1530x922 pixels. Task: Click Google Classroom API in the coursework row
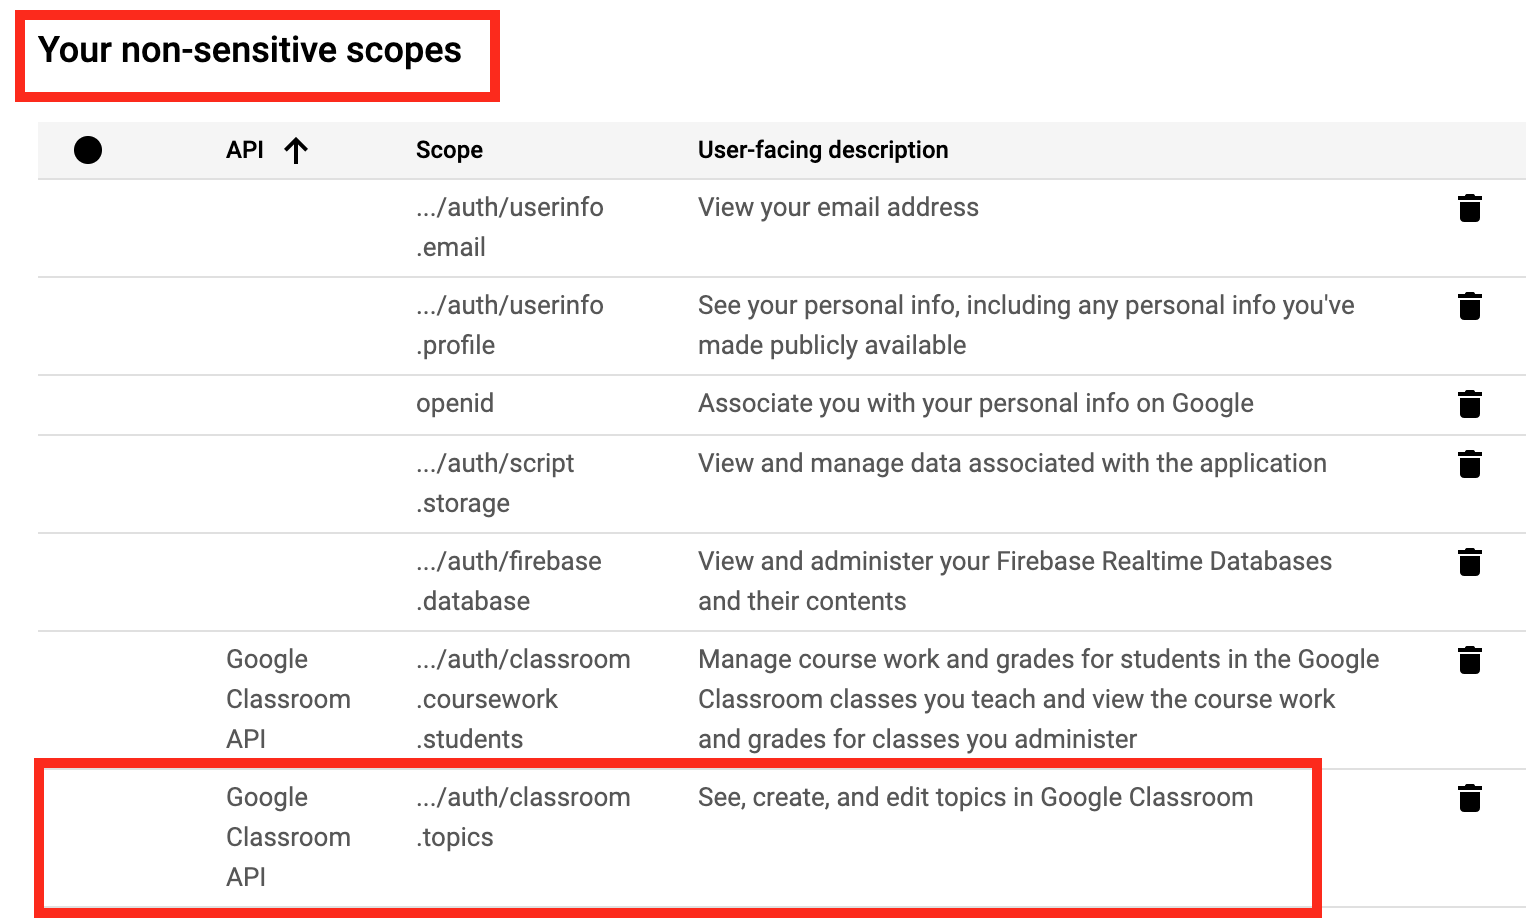click(x=288, y=699)
